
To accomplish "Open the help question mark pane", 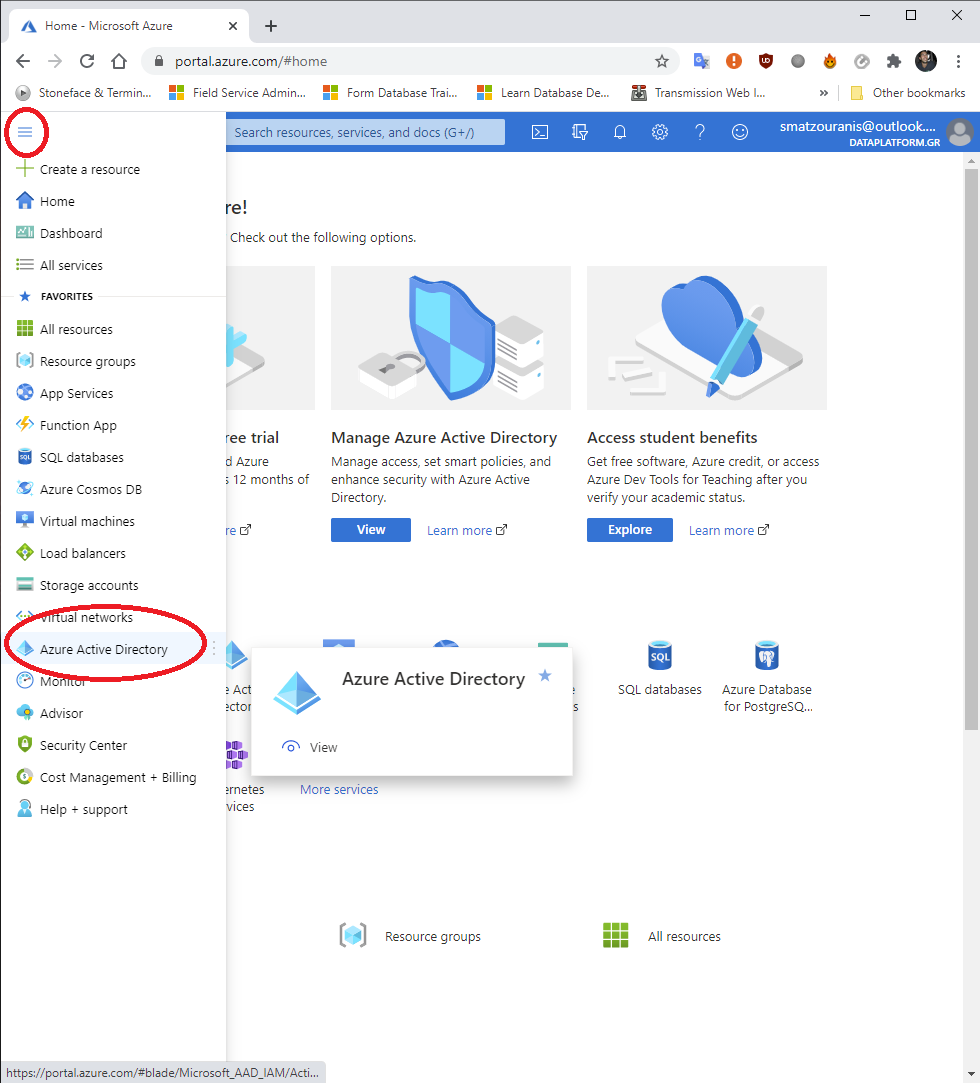I will pyautogui.click(x=700, y=131).
